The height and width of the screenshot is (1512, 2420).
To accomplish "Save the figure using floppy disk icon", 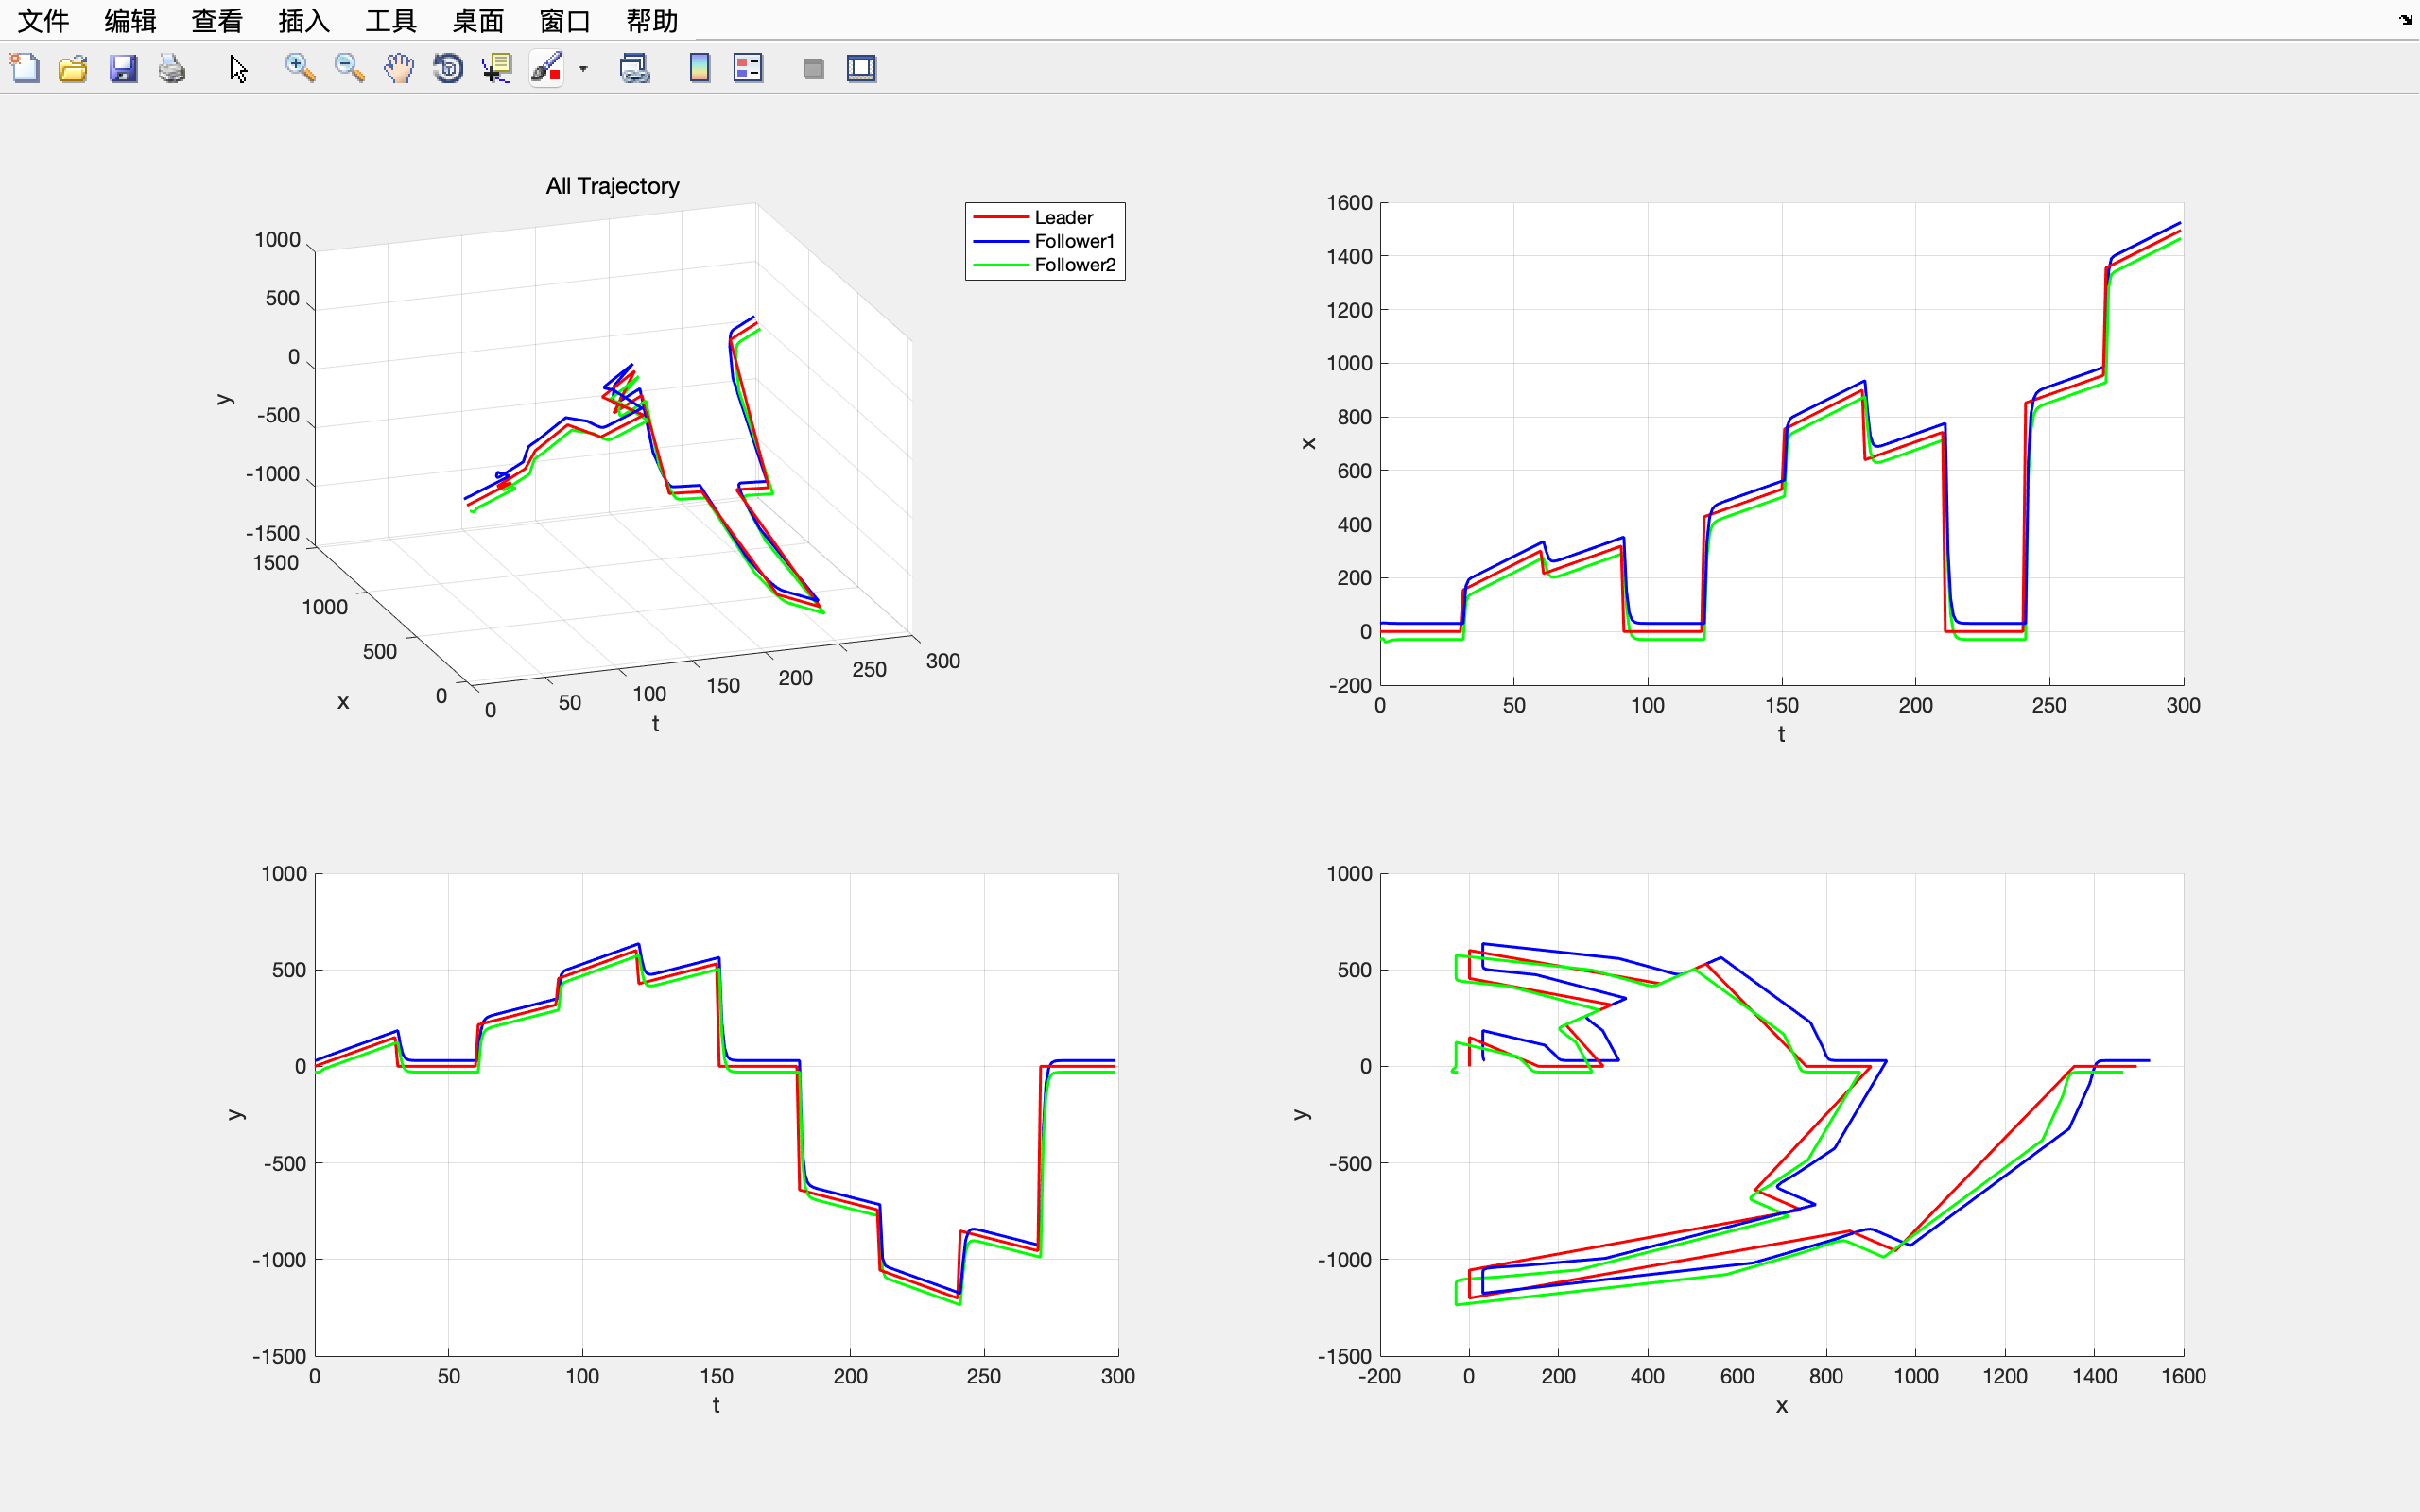I will pos(123,68).
